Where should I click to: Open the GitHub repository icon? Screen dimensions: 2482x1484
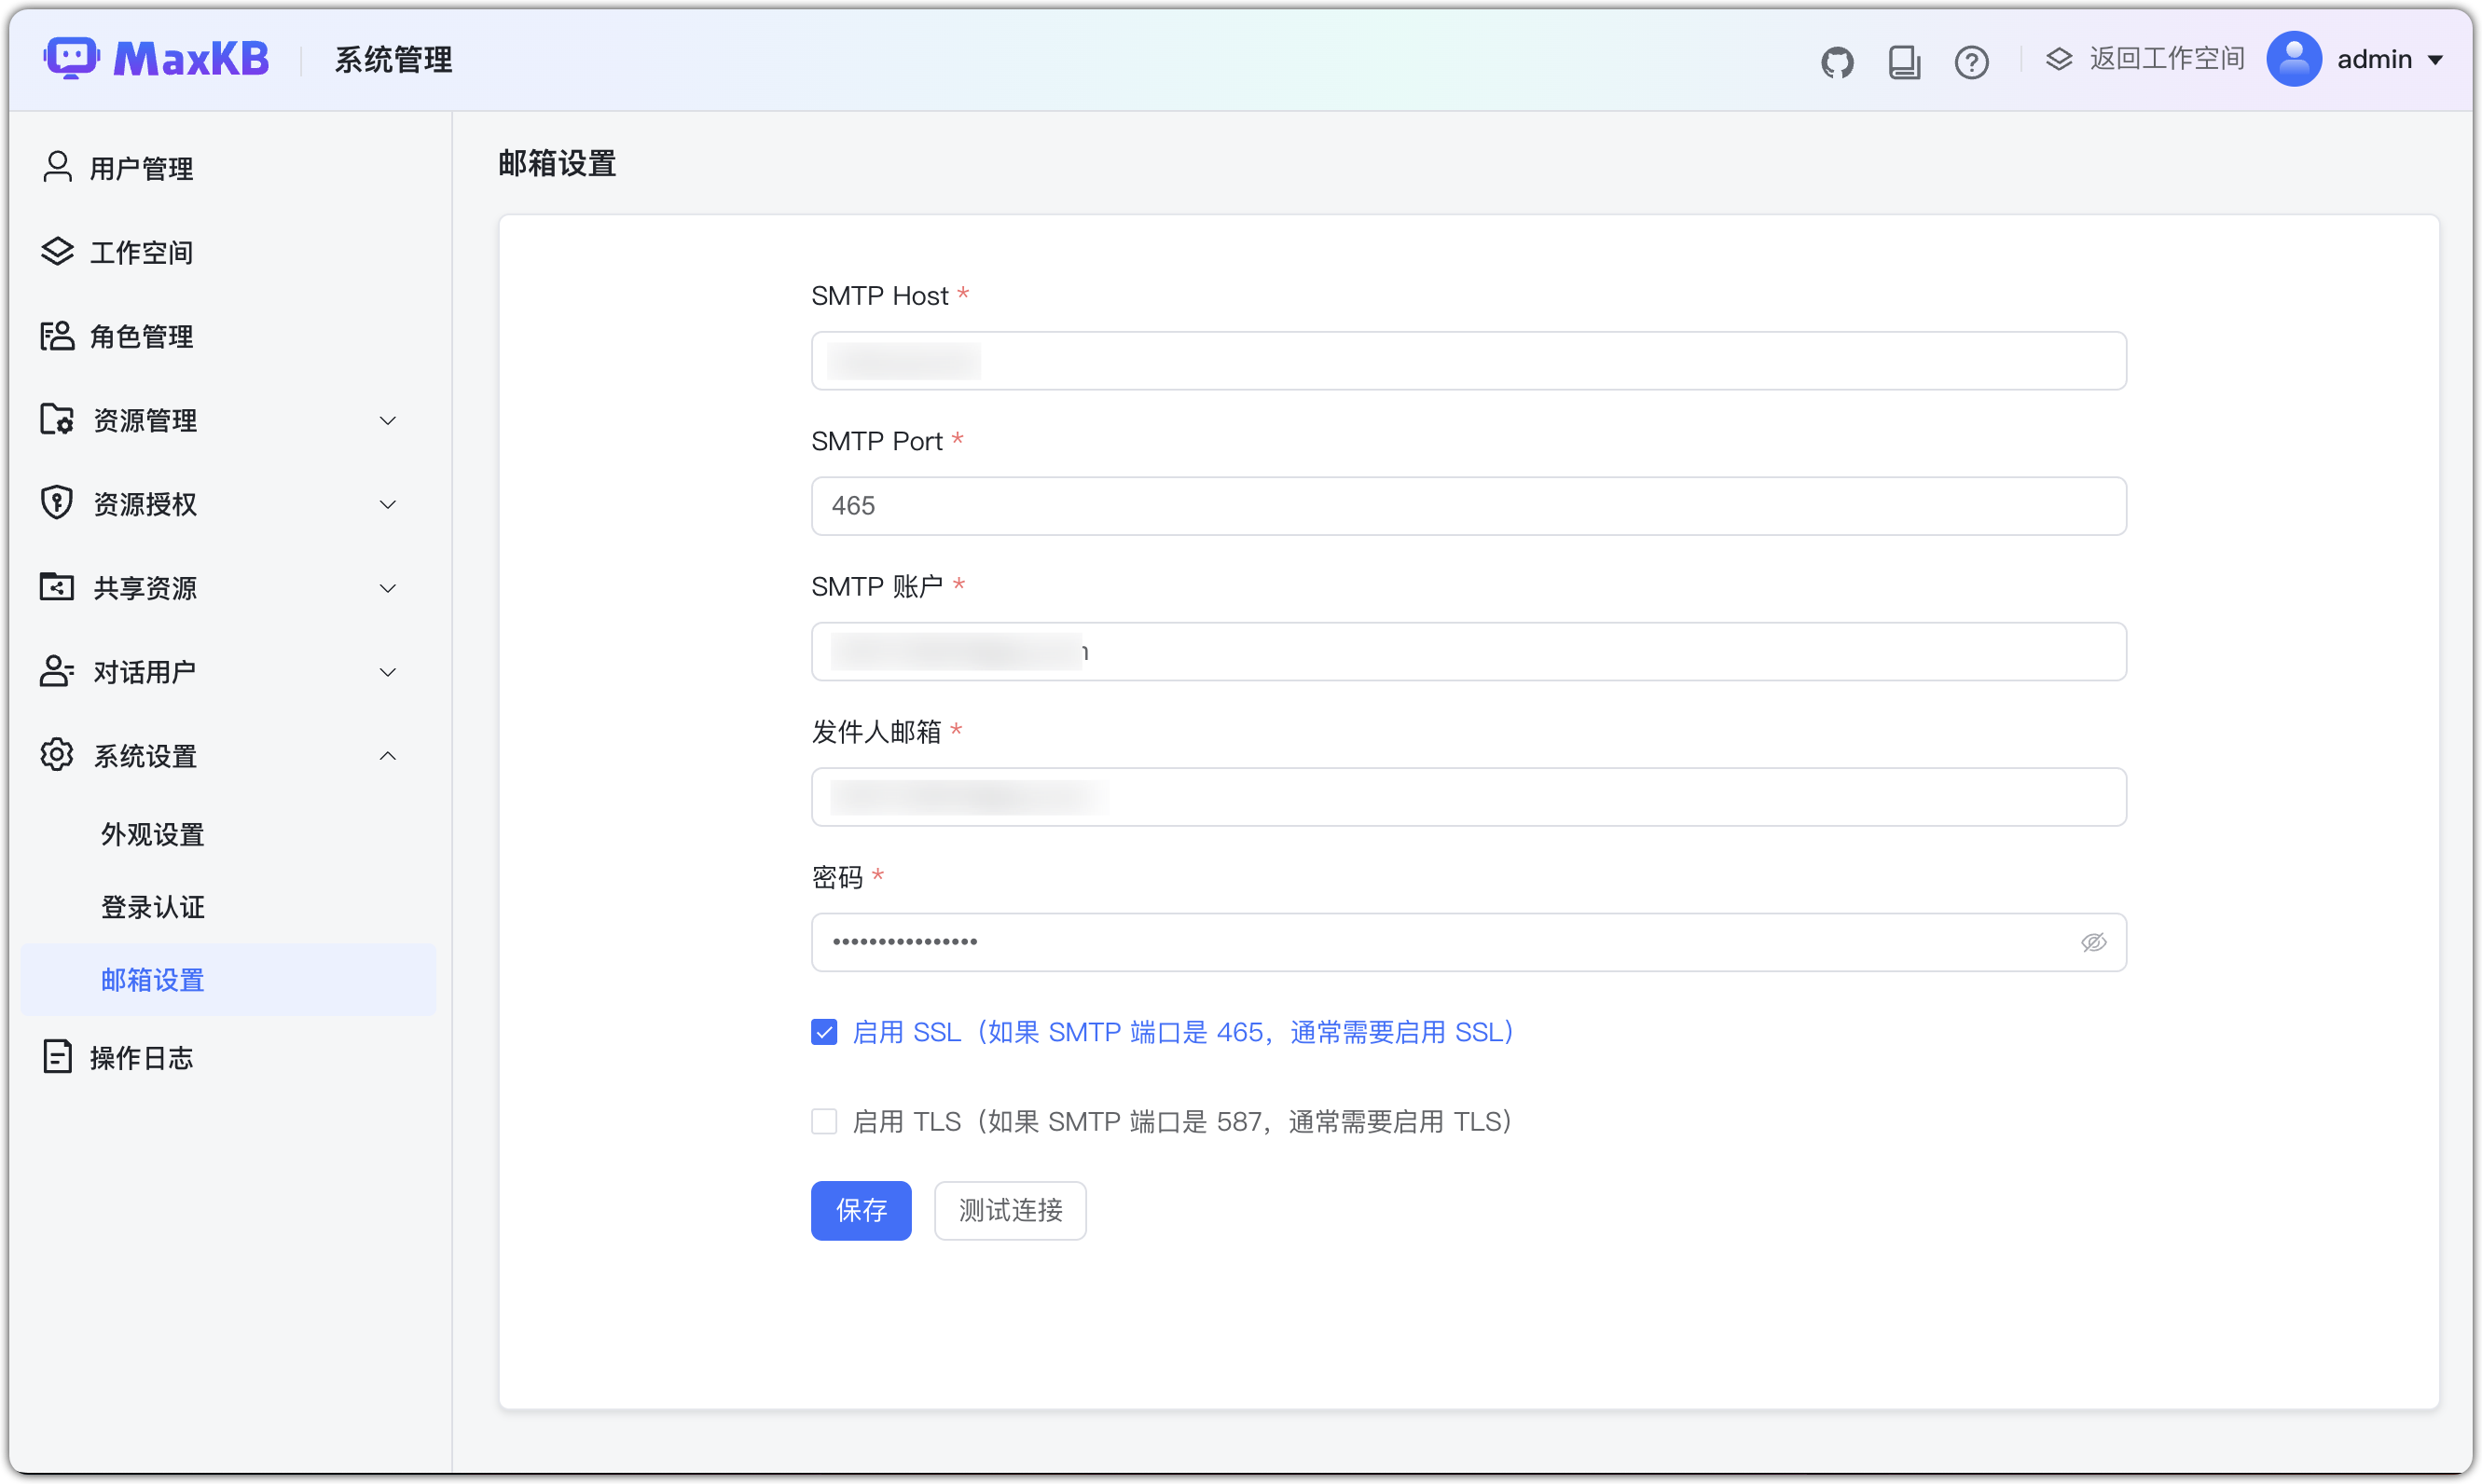coord(1837,62)
